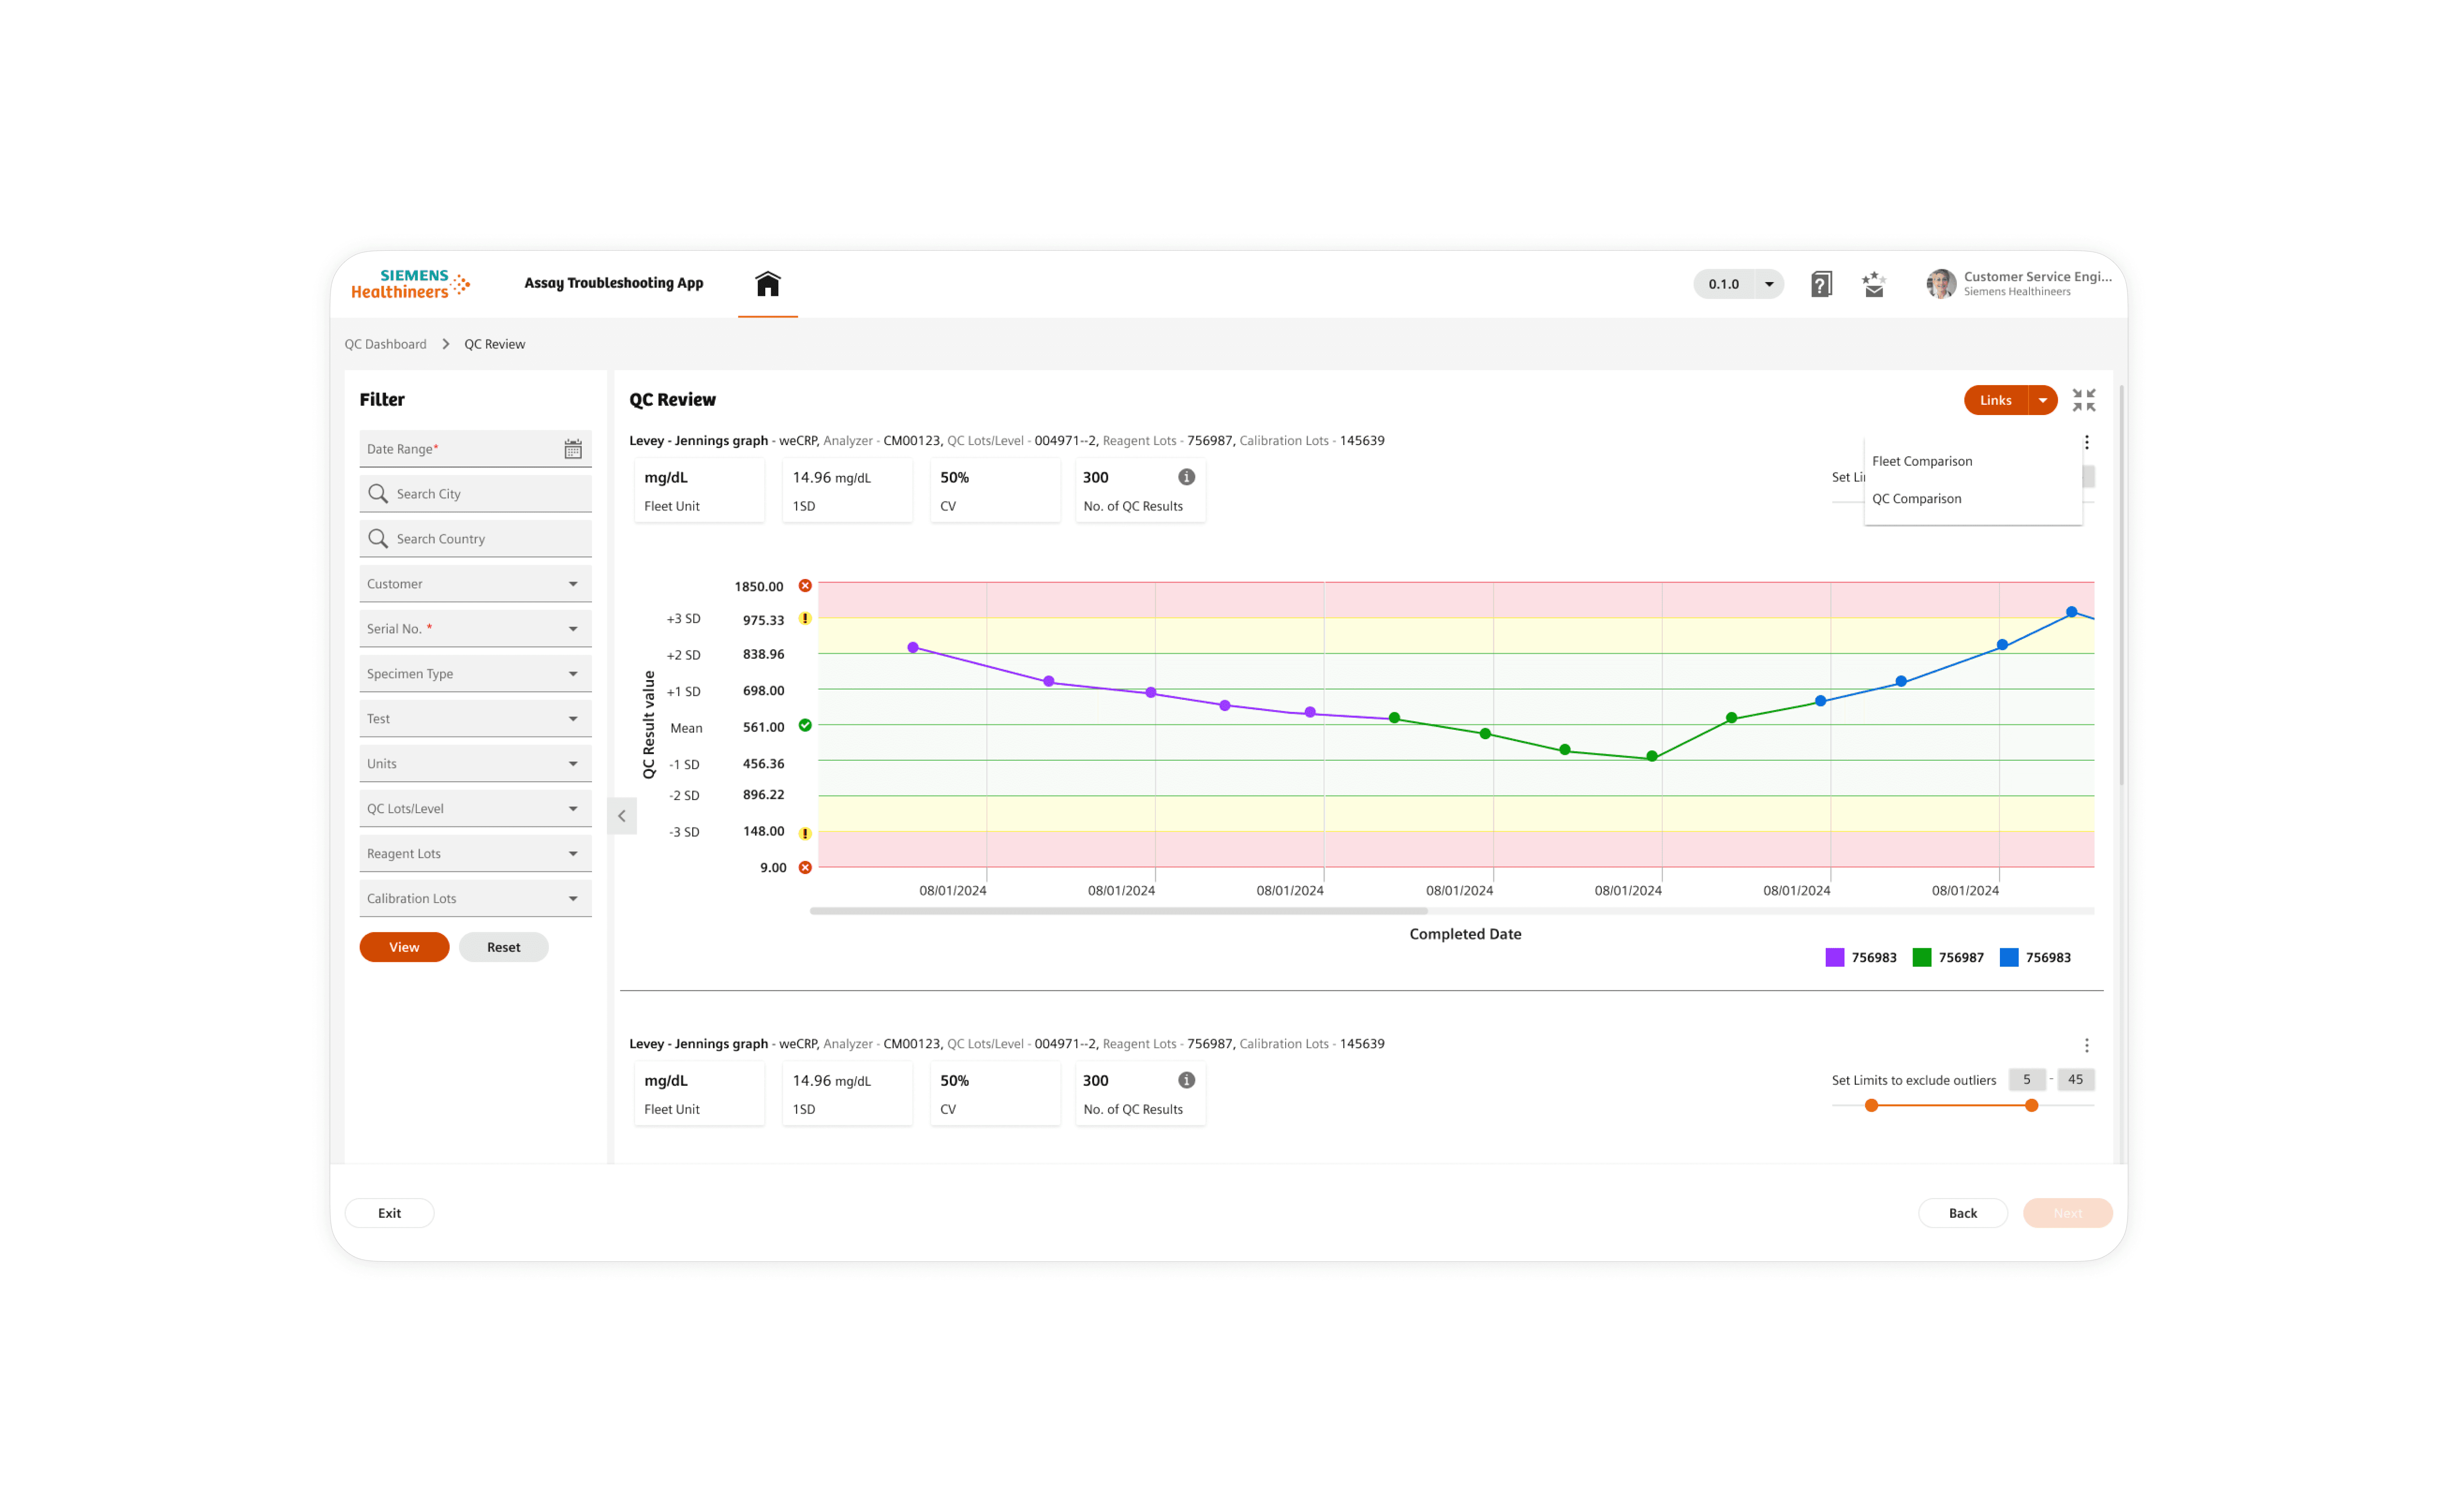Click the Back button

tap(1962, 1213)
